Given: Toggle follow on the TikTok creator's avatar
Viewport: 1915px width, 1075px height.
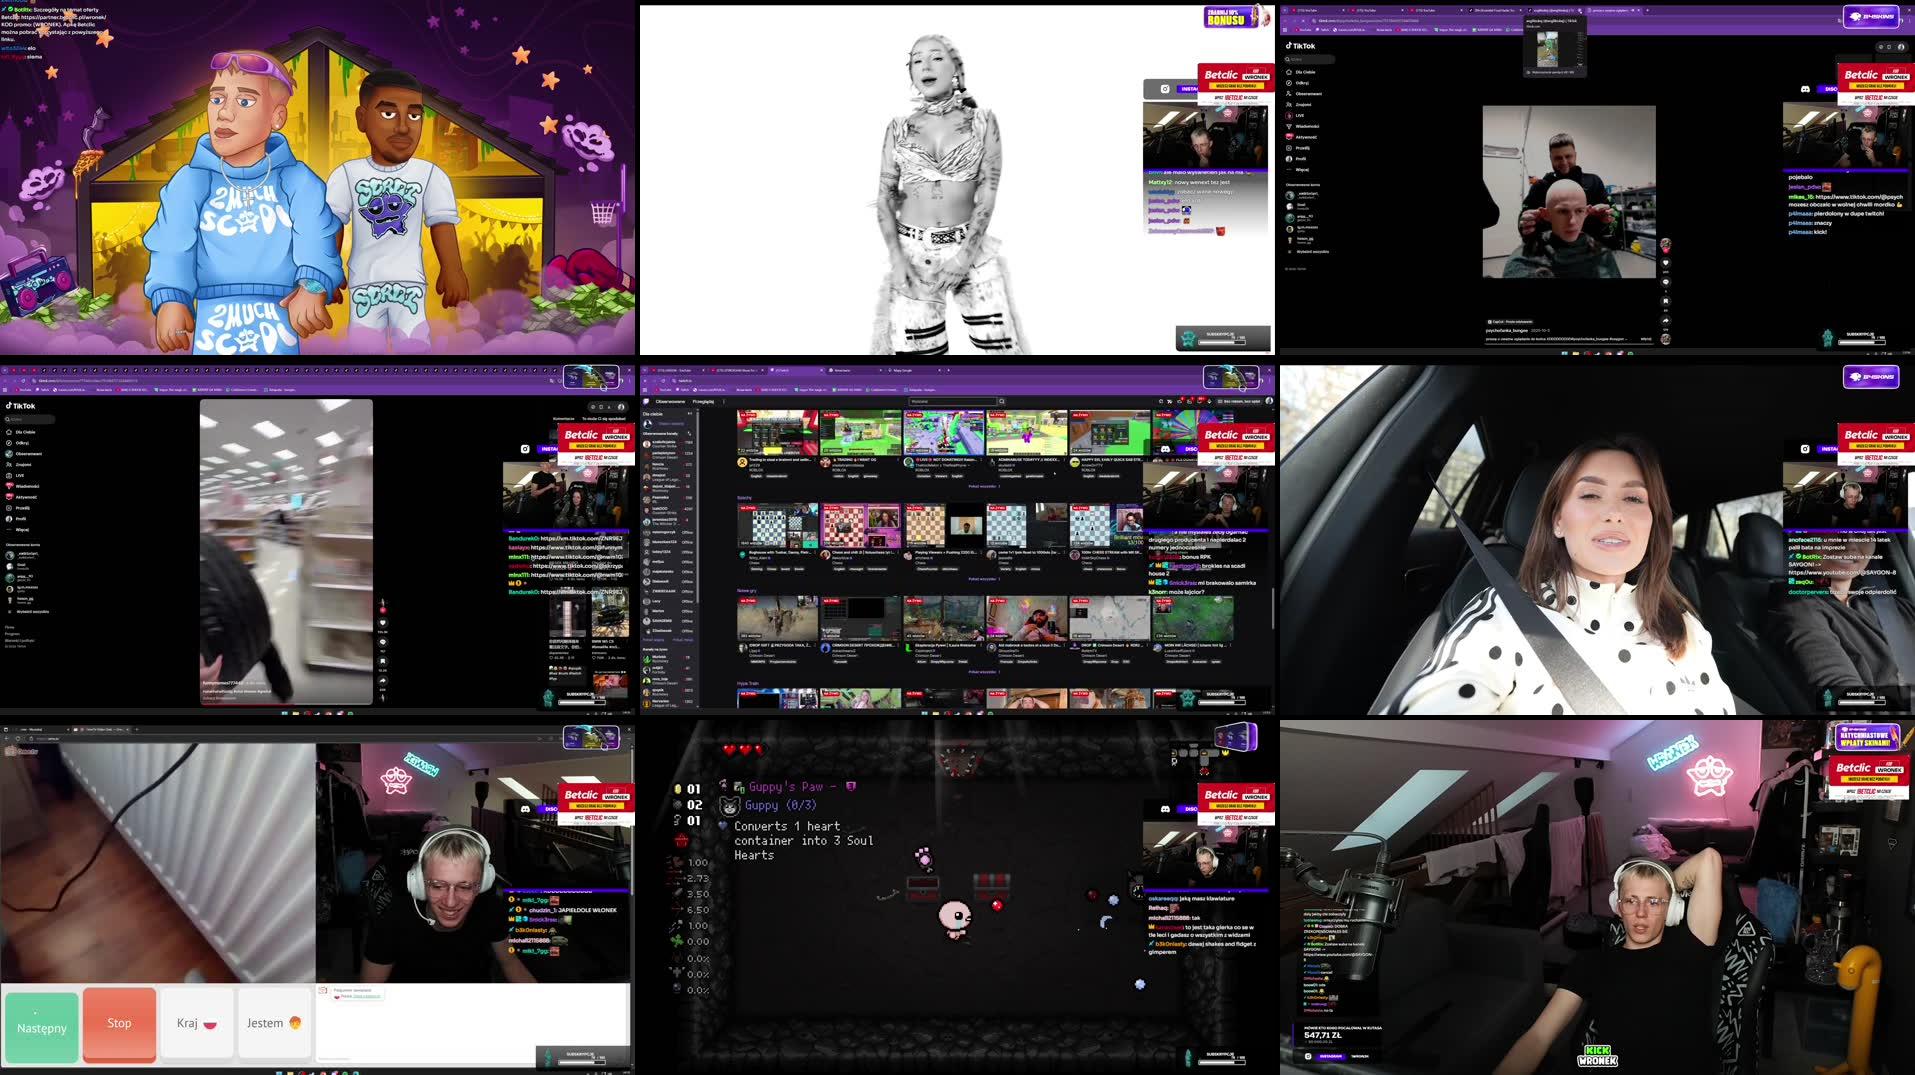Looking at the screenshot, I should tap(383, 609).
